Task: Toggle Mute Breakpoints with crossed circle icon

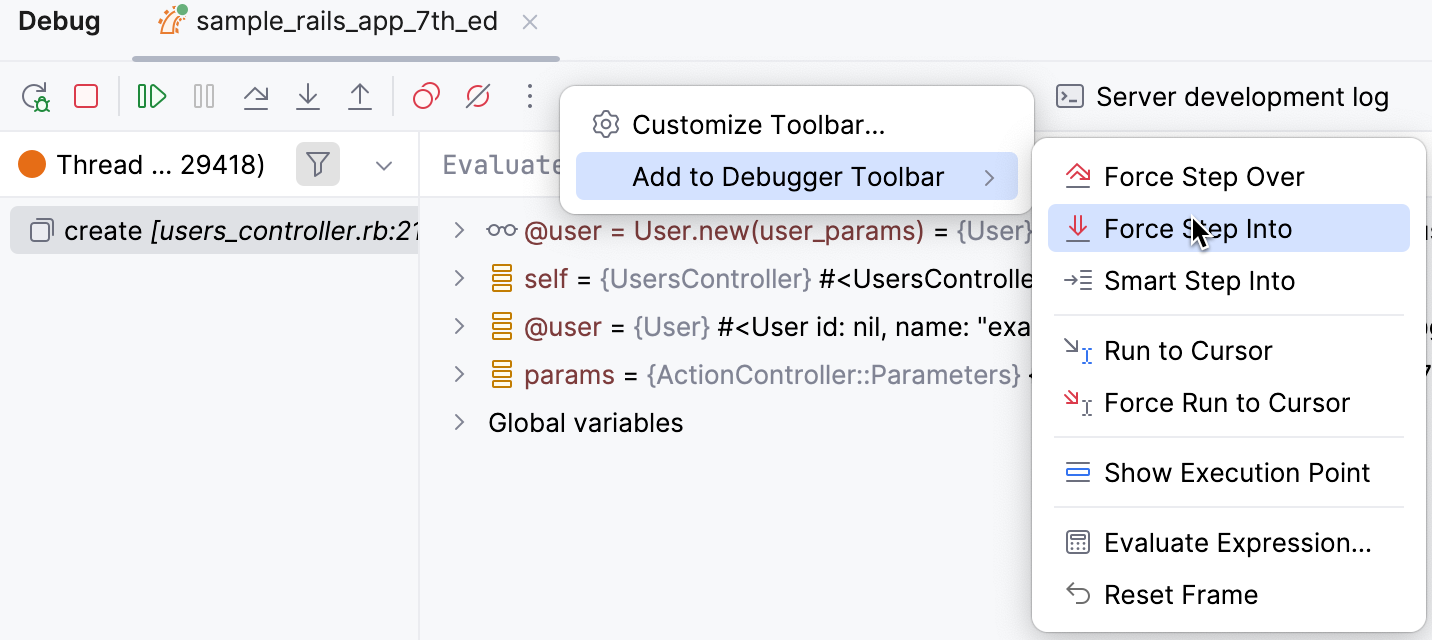Action: (477, 96)
